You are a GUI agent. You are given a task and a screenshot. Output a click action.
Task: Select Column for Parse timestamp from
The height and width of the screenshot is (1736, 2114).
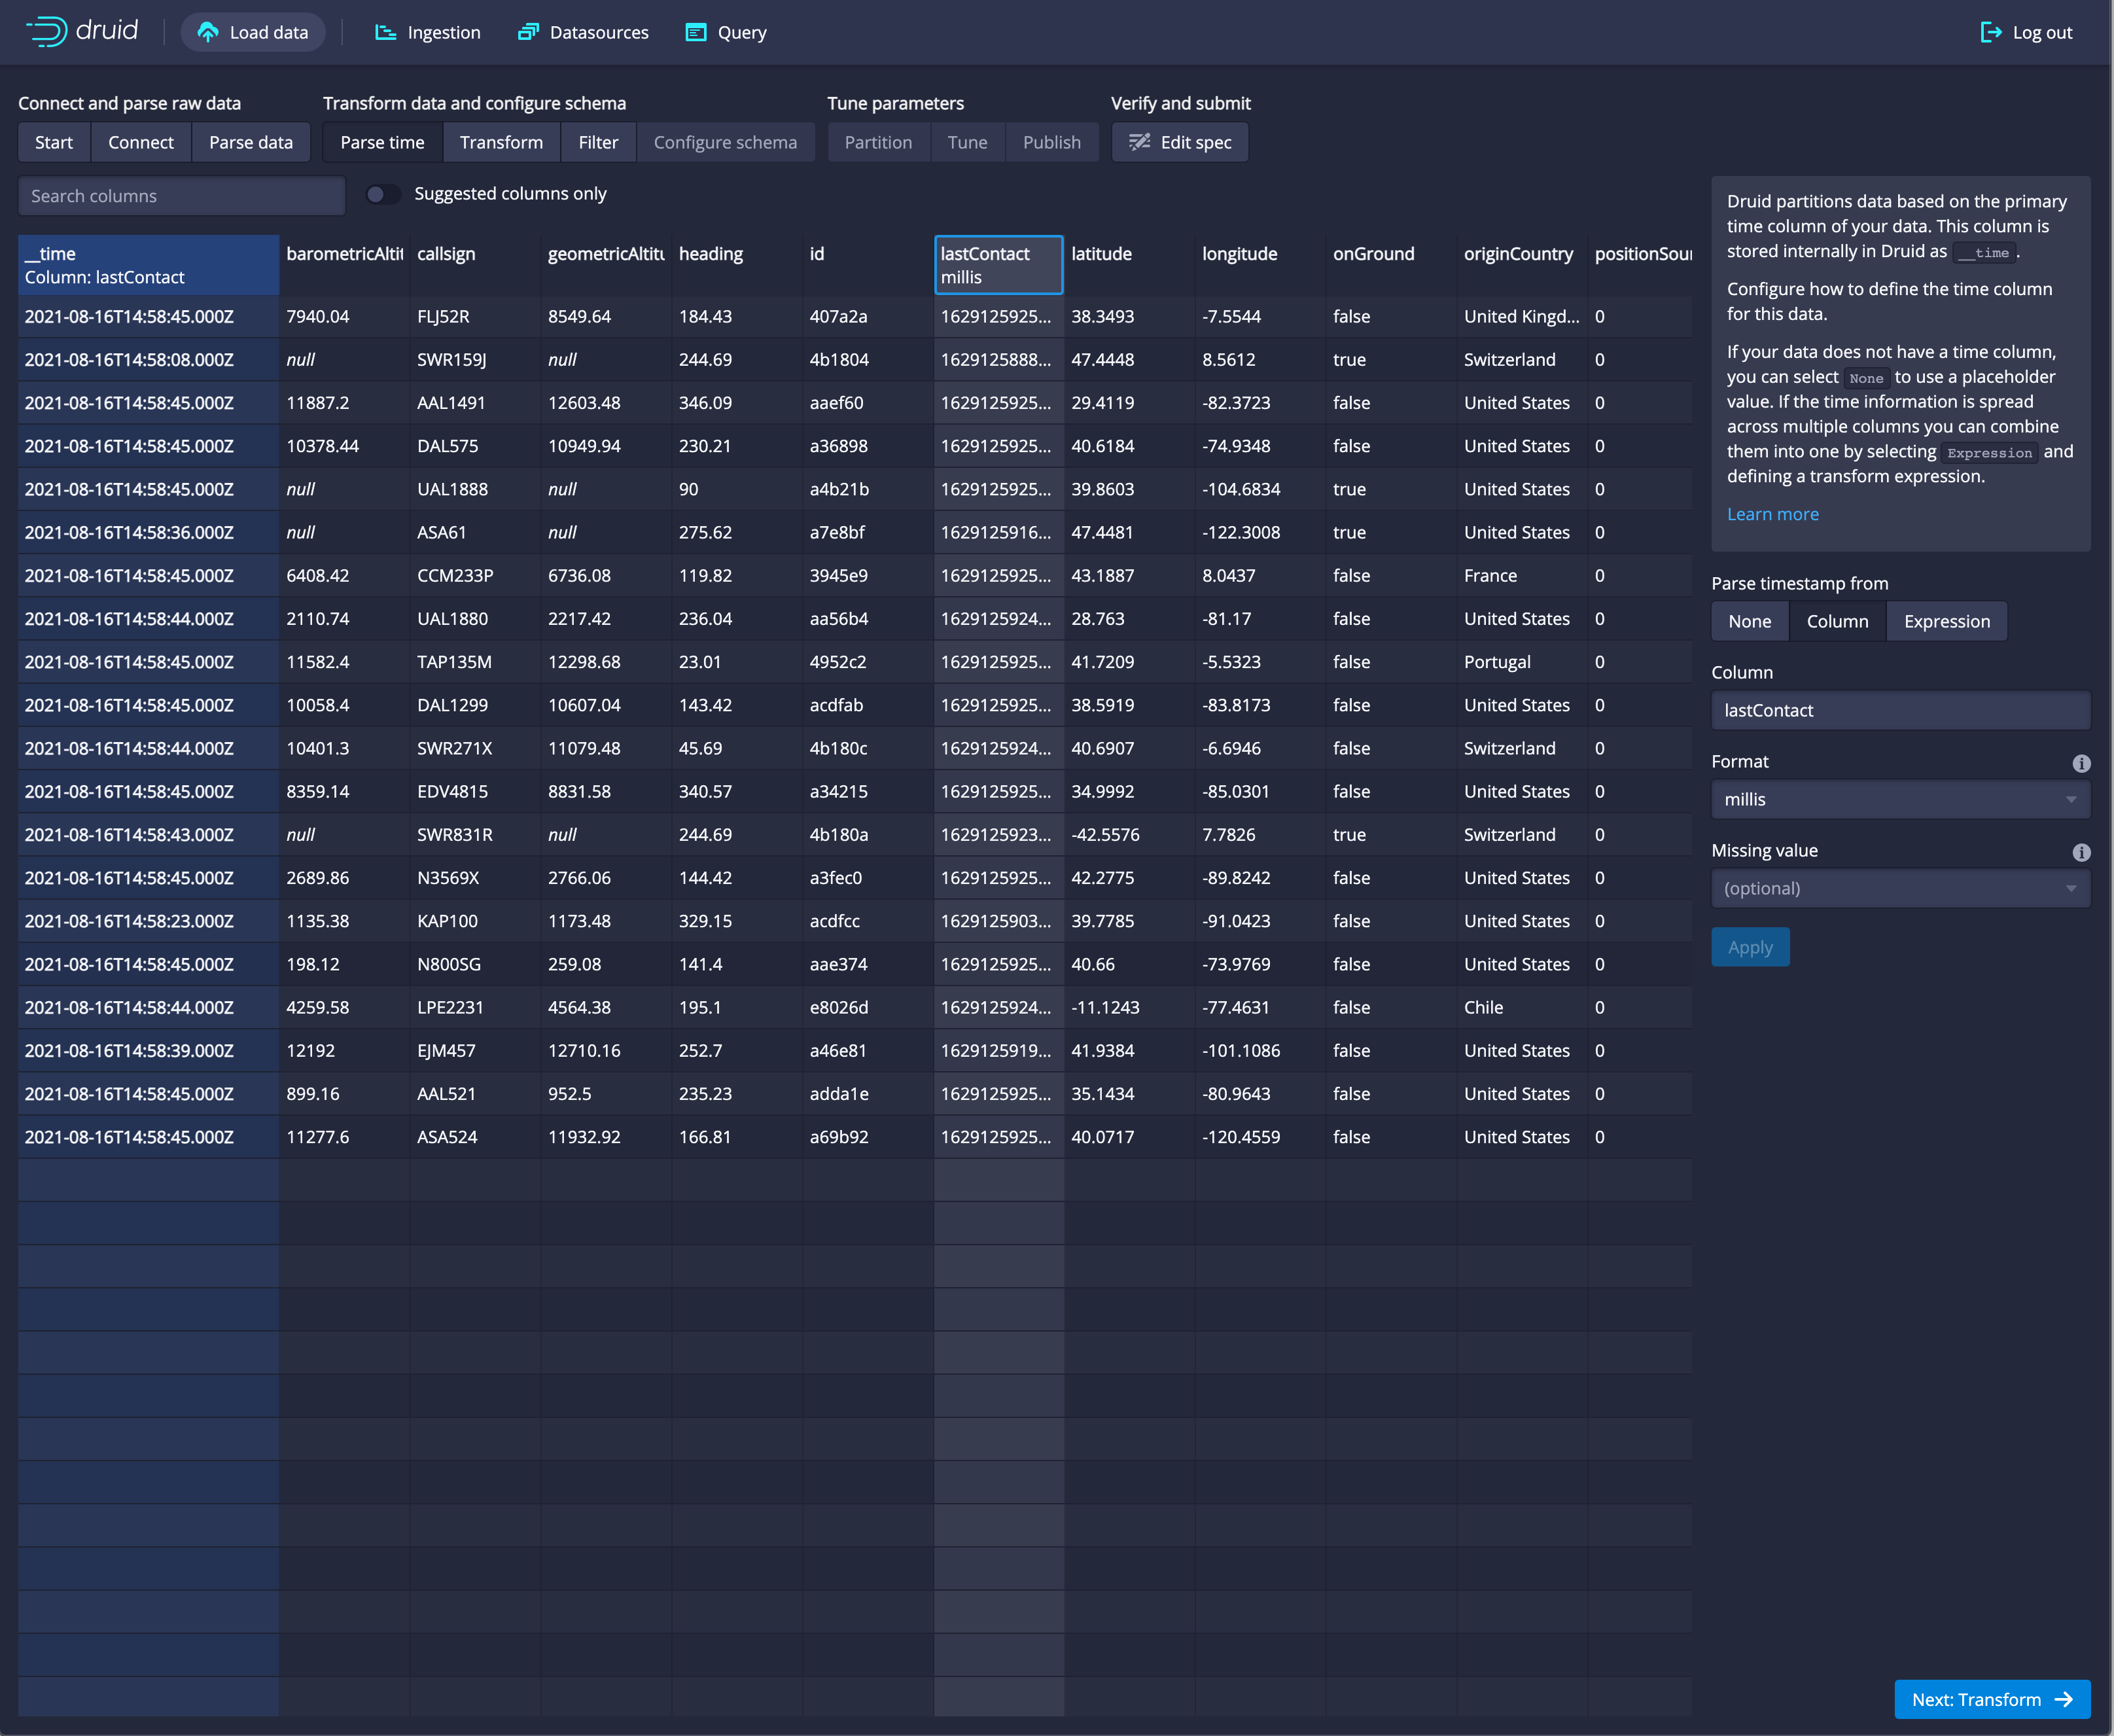(1837, 621)
